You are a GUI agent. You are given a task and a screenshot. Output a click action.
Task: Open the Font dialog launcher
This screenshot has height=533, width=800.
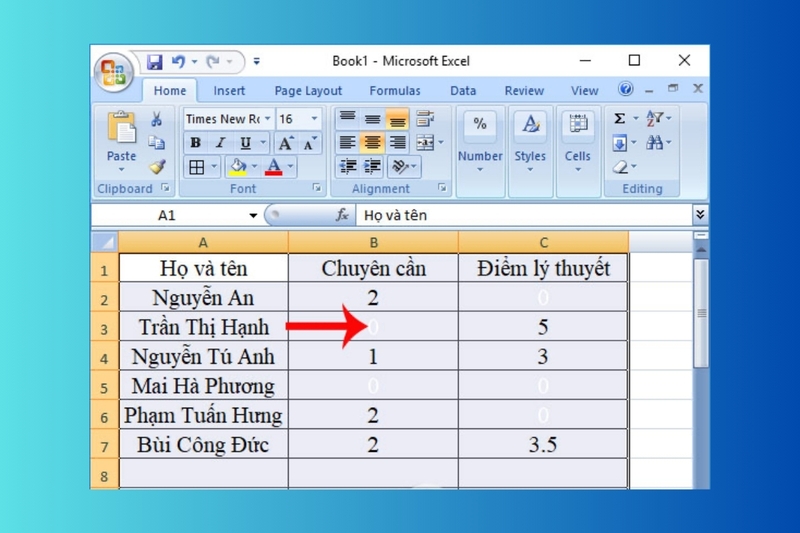coord(317,188)
